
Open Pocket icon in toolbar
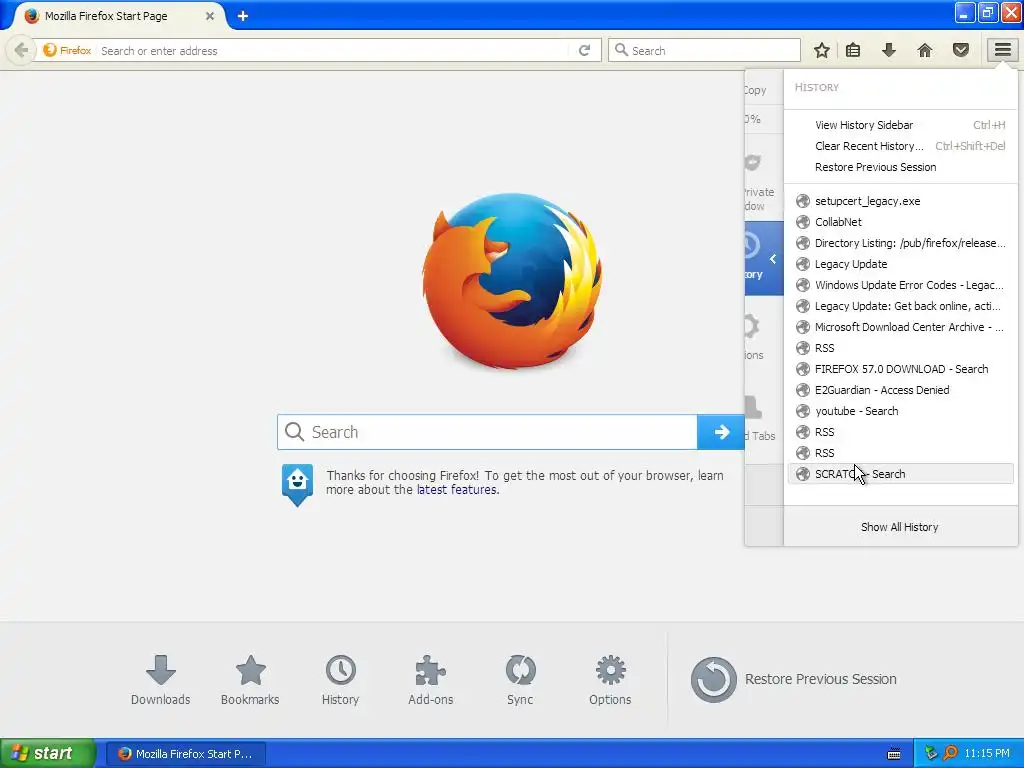961,50
